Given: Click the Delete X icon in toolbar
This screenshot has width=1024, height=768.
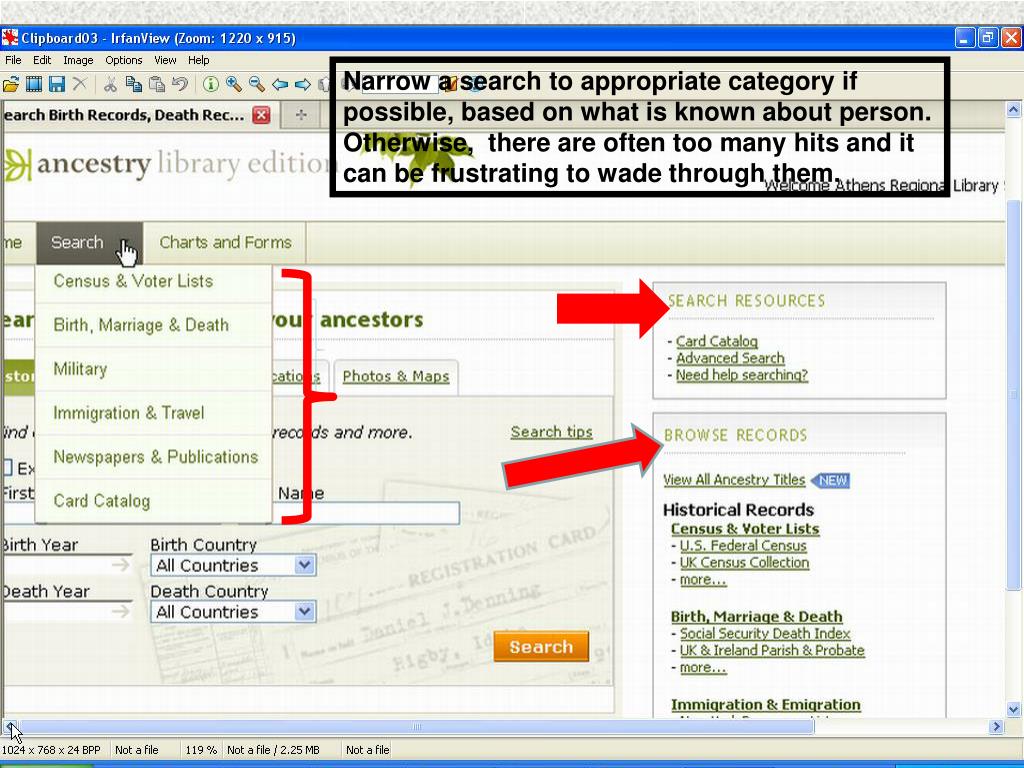Looking at the screenshot, I should 80,84.
